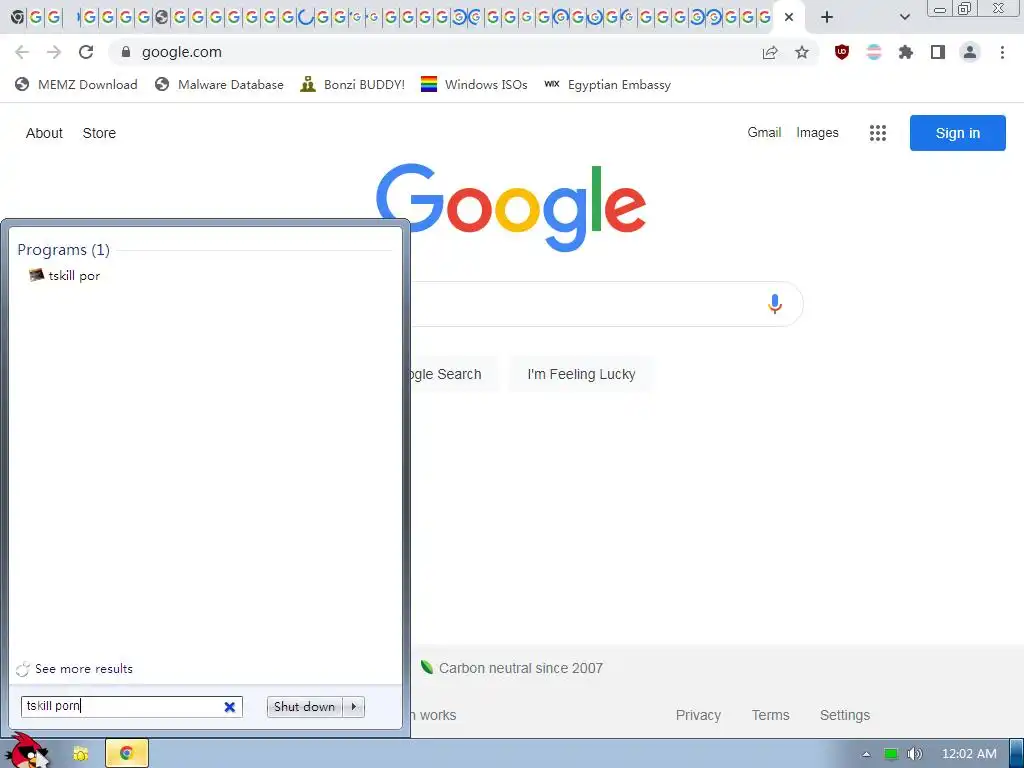Open the volume speaker tray icon
Image resolution: width=1024 pixels, height=768 pixels.
[x=914, y=754]
